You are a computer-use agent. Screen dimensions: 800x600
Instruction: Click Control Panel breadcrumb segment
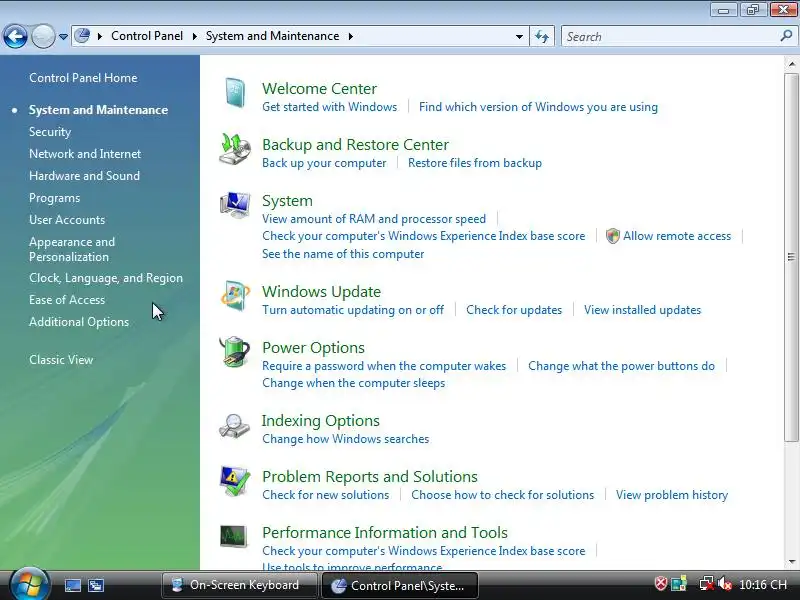(x=147, y=36)
